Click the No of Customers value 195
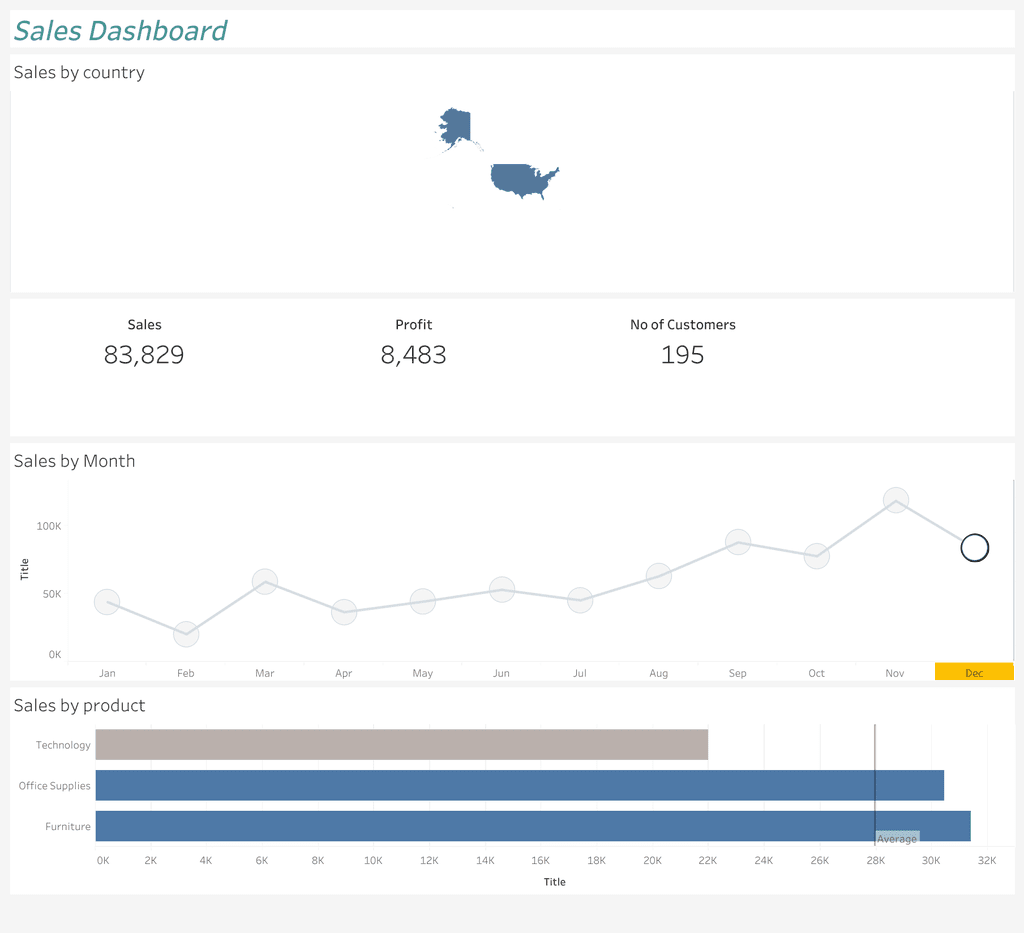Image resolution: width=1024 pixels, height=933 pixels. pyautogui.click(x=682, y=355)
